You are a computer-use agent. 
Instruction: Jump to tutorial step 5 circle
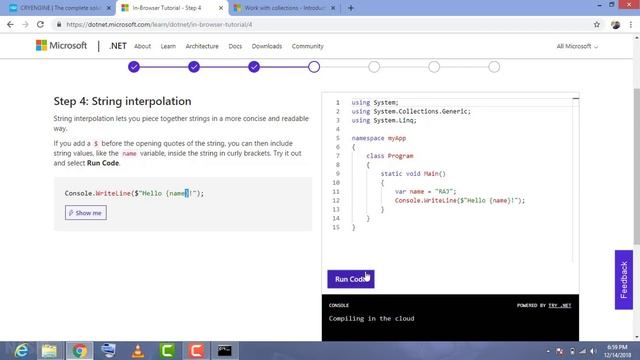(x=374, y=67)
